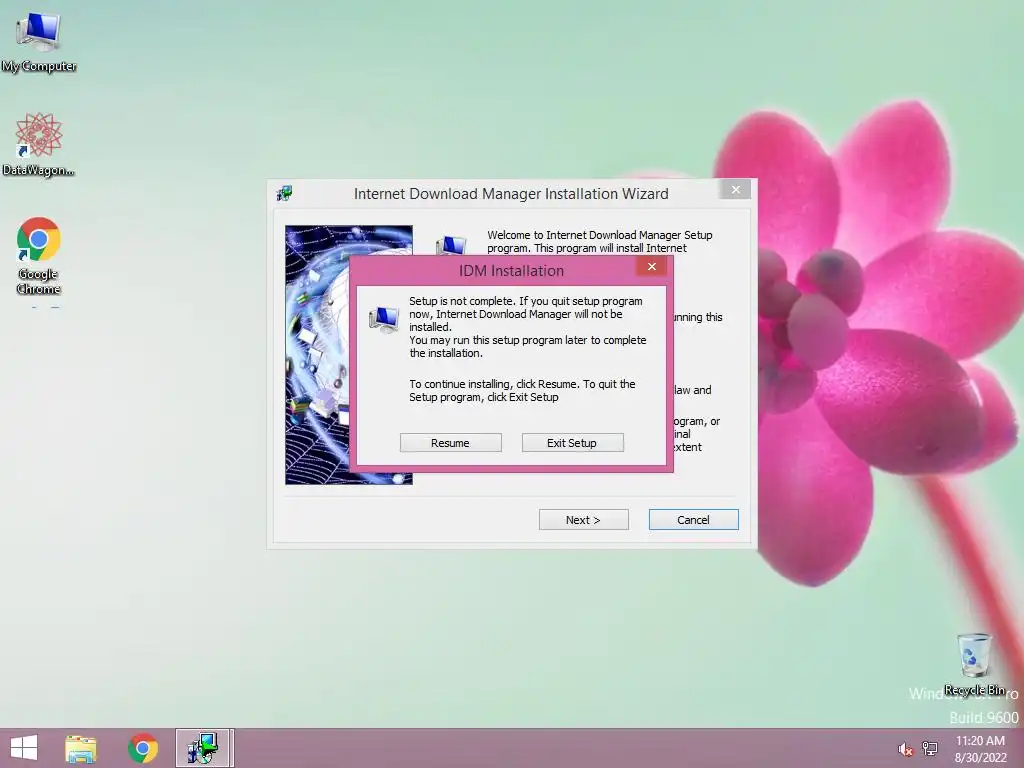Click Next in the Installation Wizard

tap(584, 520)
